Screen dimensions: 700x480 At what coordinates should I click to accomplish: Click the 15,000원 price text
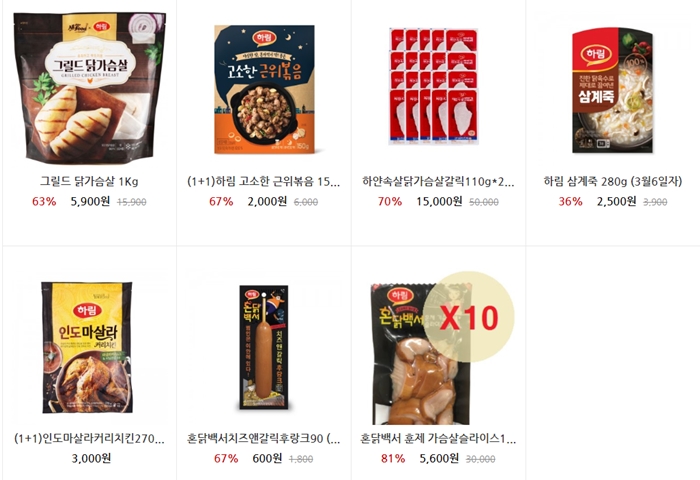439,201
